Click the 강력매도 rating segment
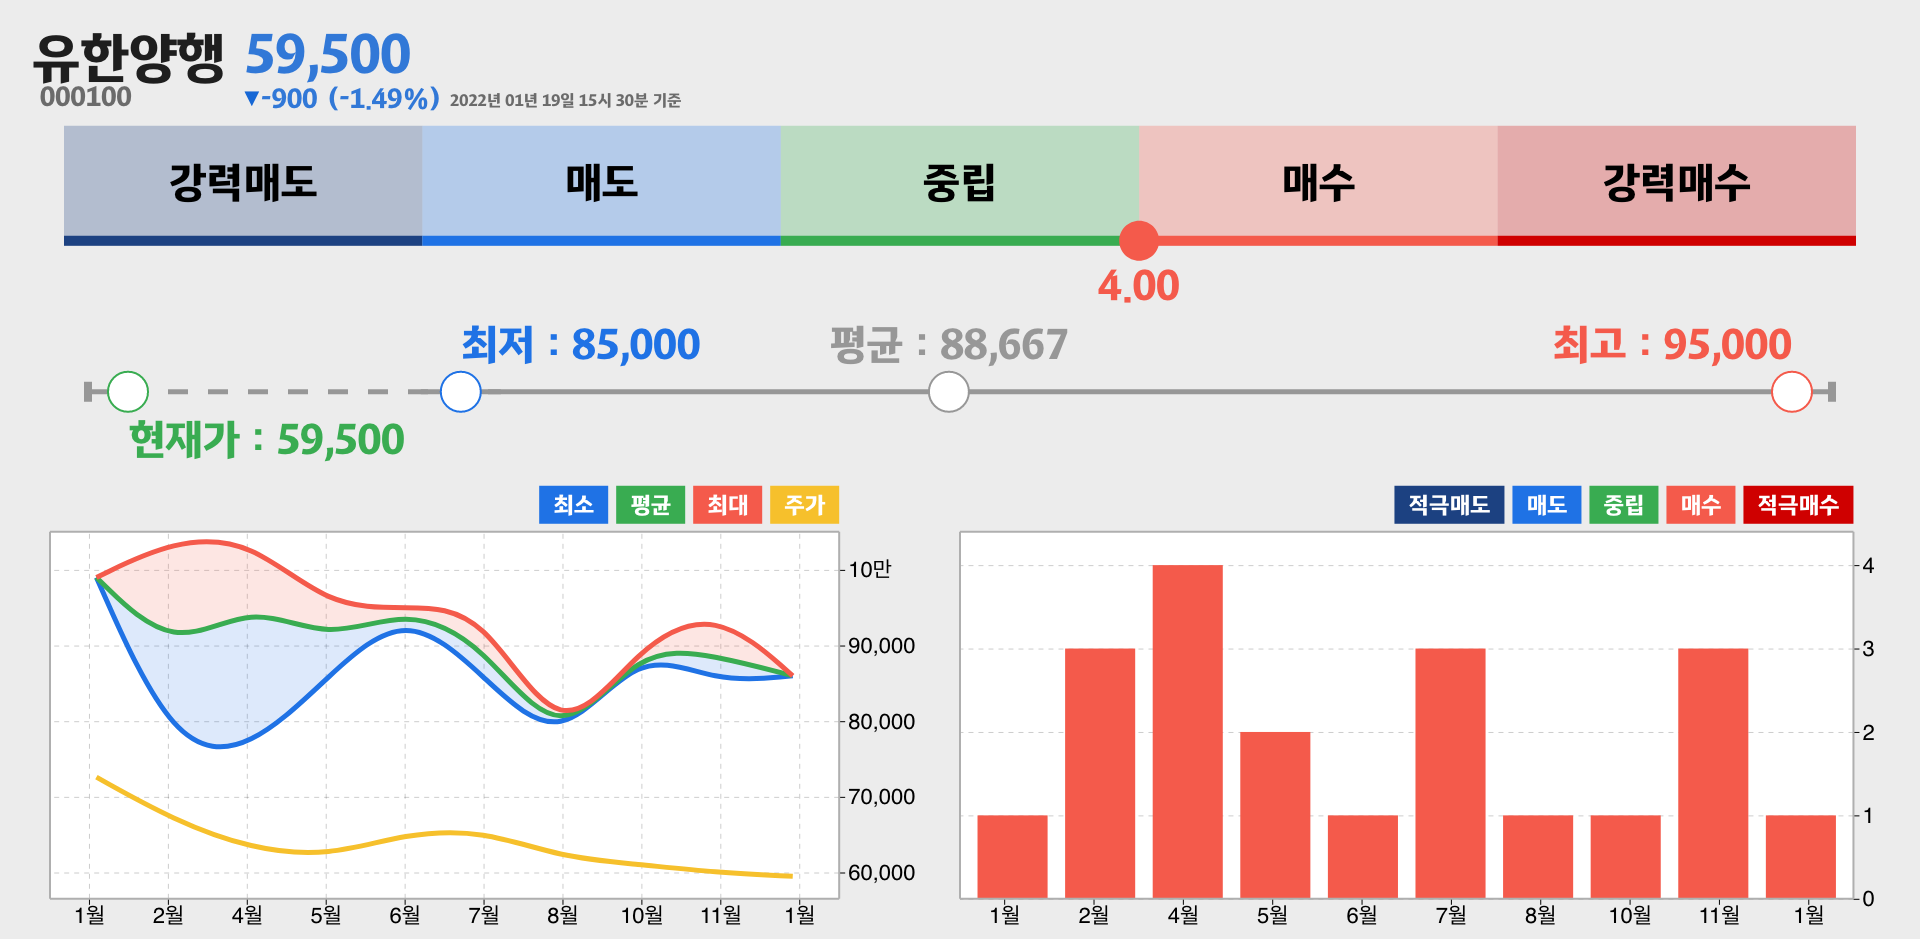1920x939 pixels. coord(243,185)
